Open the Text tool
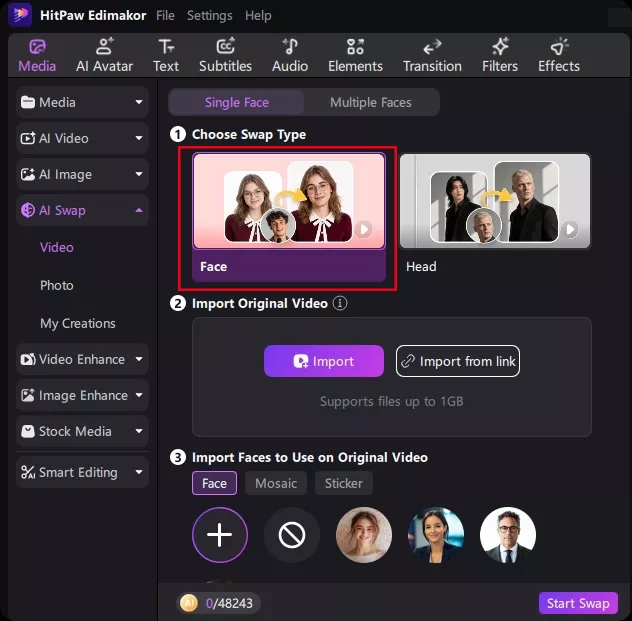This screenshot has width=632, height=621. pyautogui.click(x=166, y=56)
